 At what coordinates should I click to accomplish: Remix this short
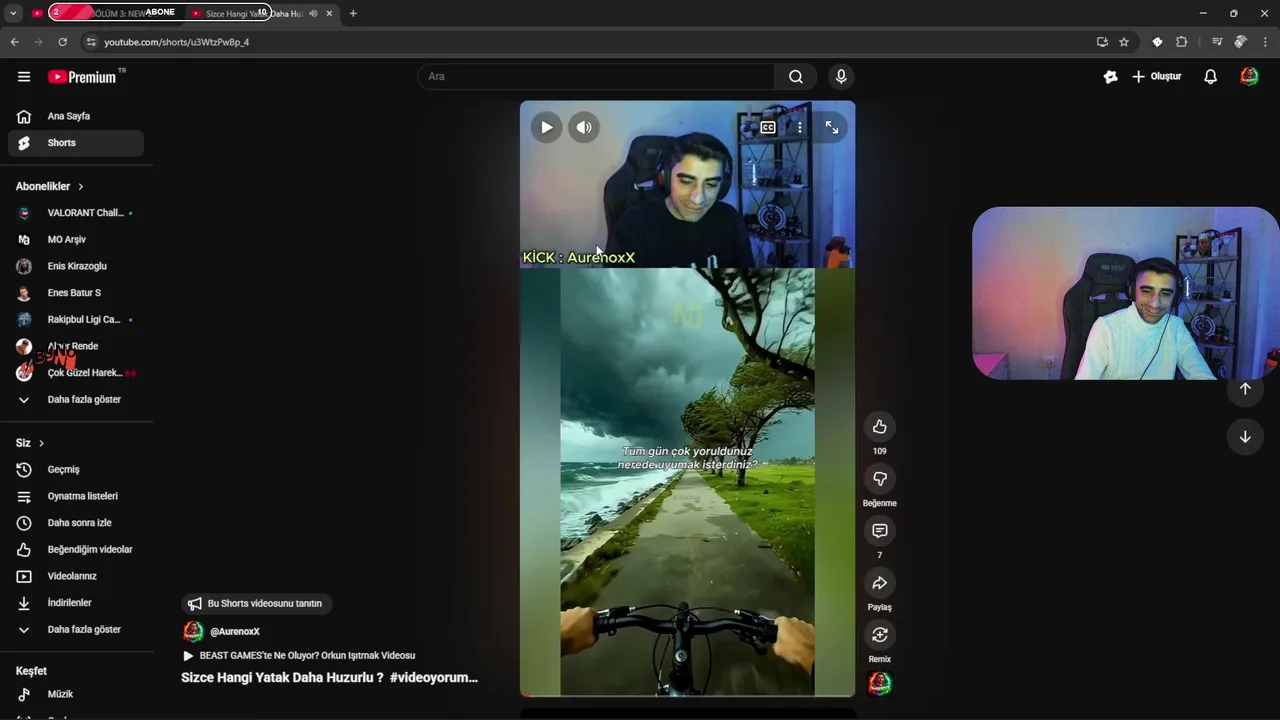pyautogui.click(x=880, y=635)
